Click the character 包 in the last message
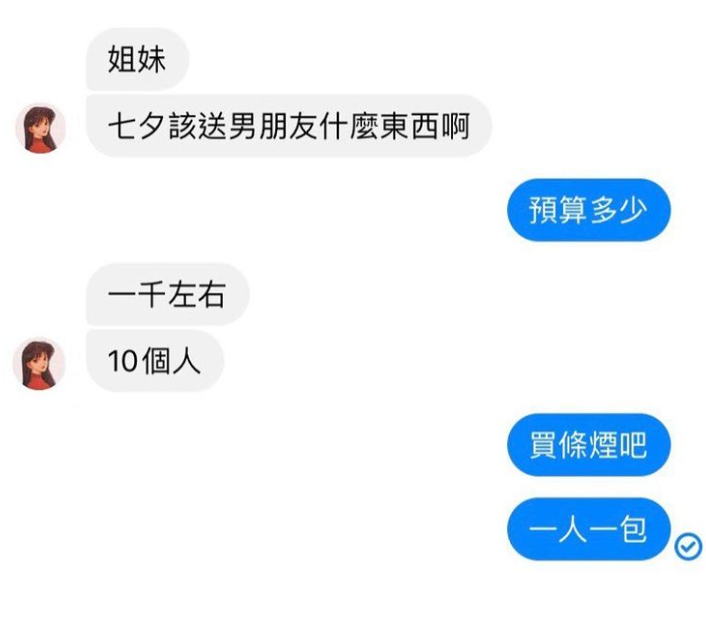The image size is (706, 617). coord(633,529)
